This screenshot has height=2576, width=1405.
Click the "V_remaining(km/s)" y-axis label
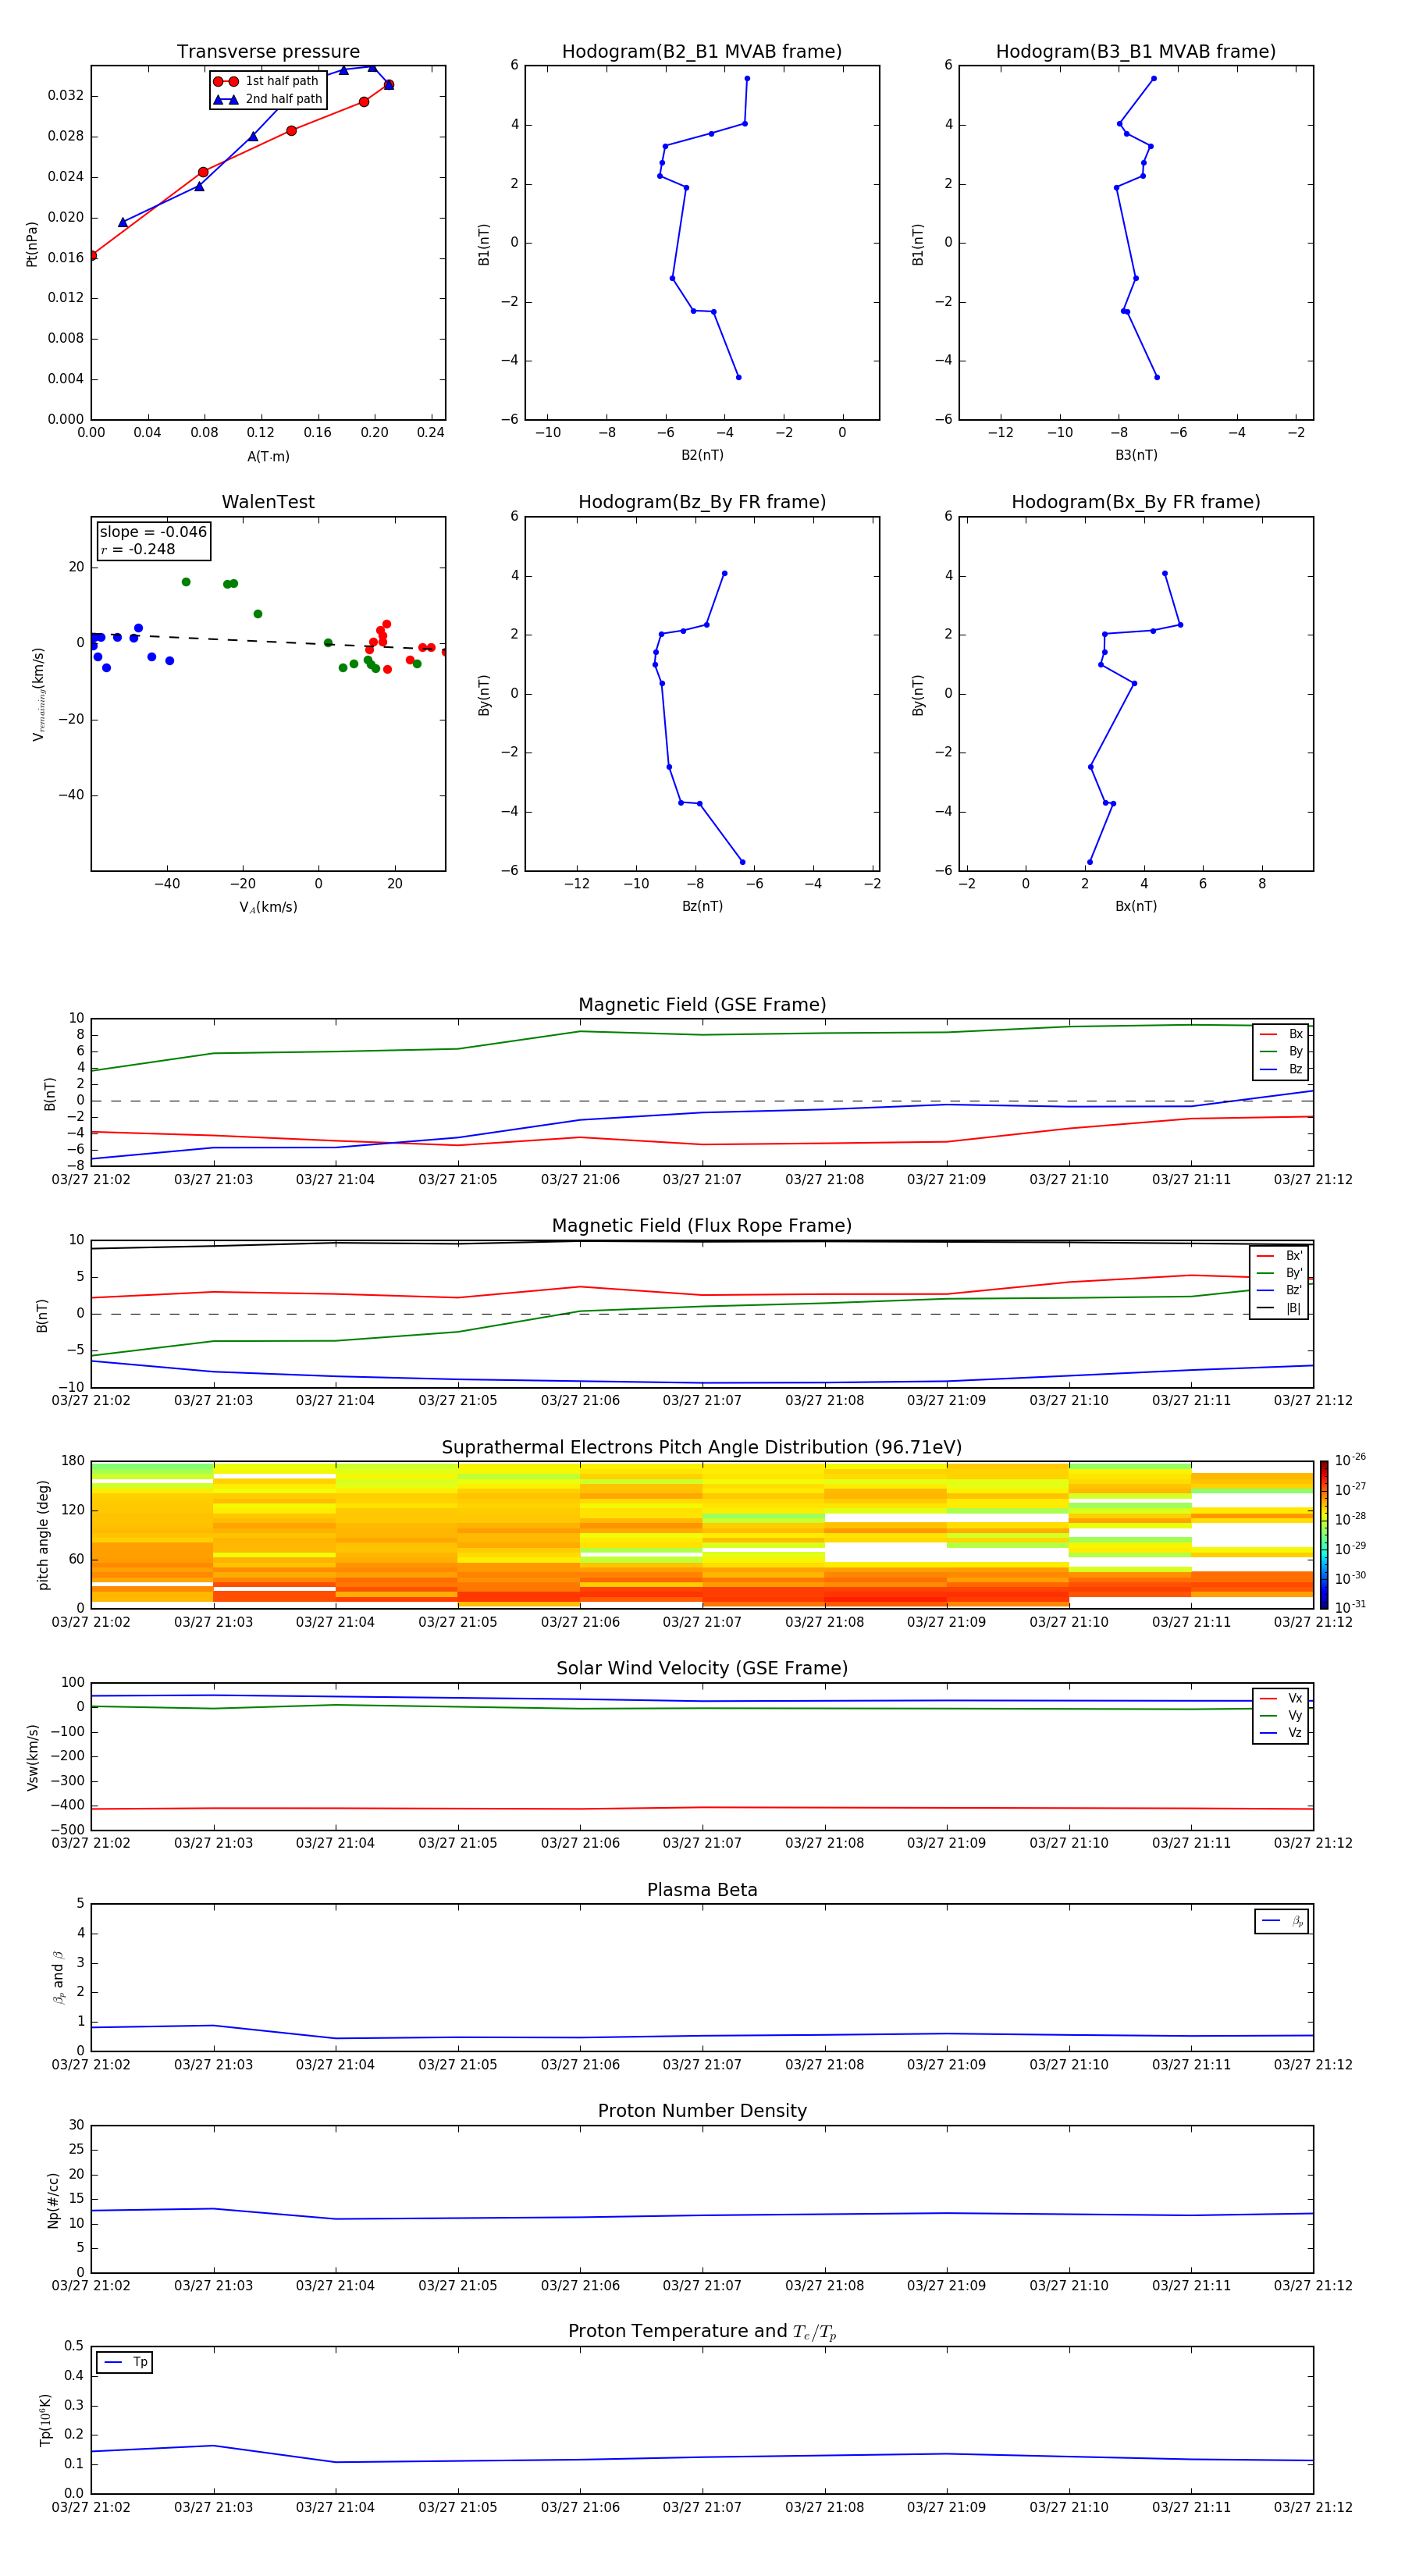point(38,694)
